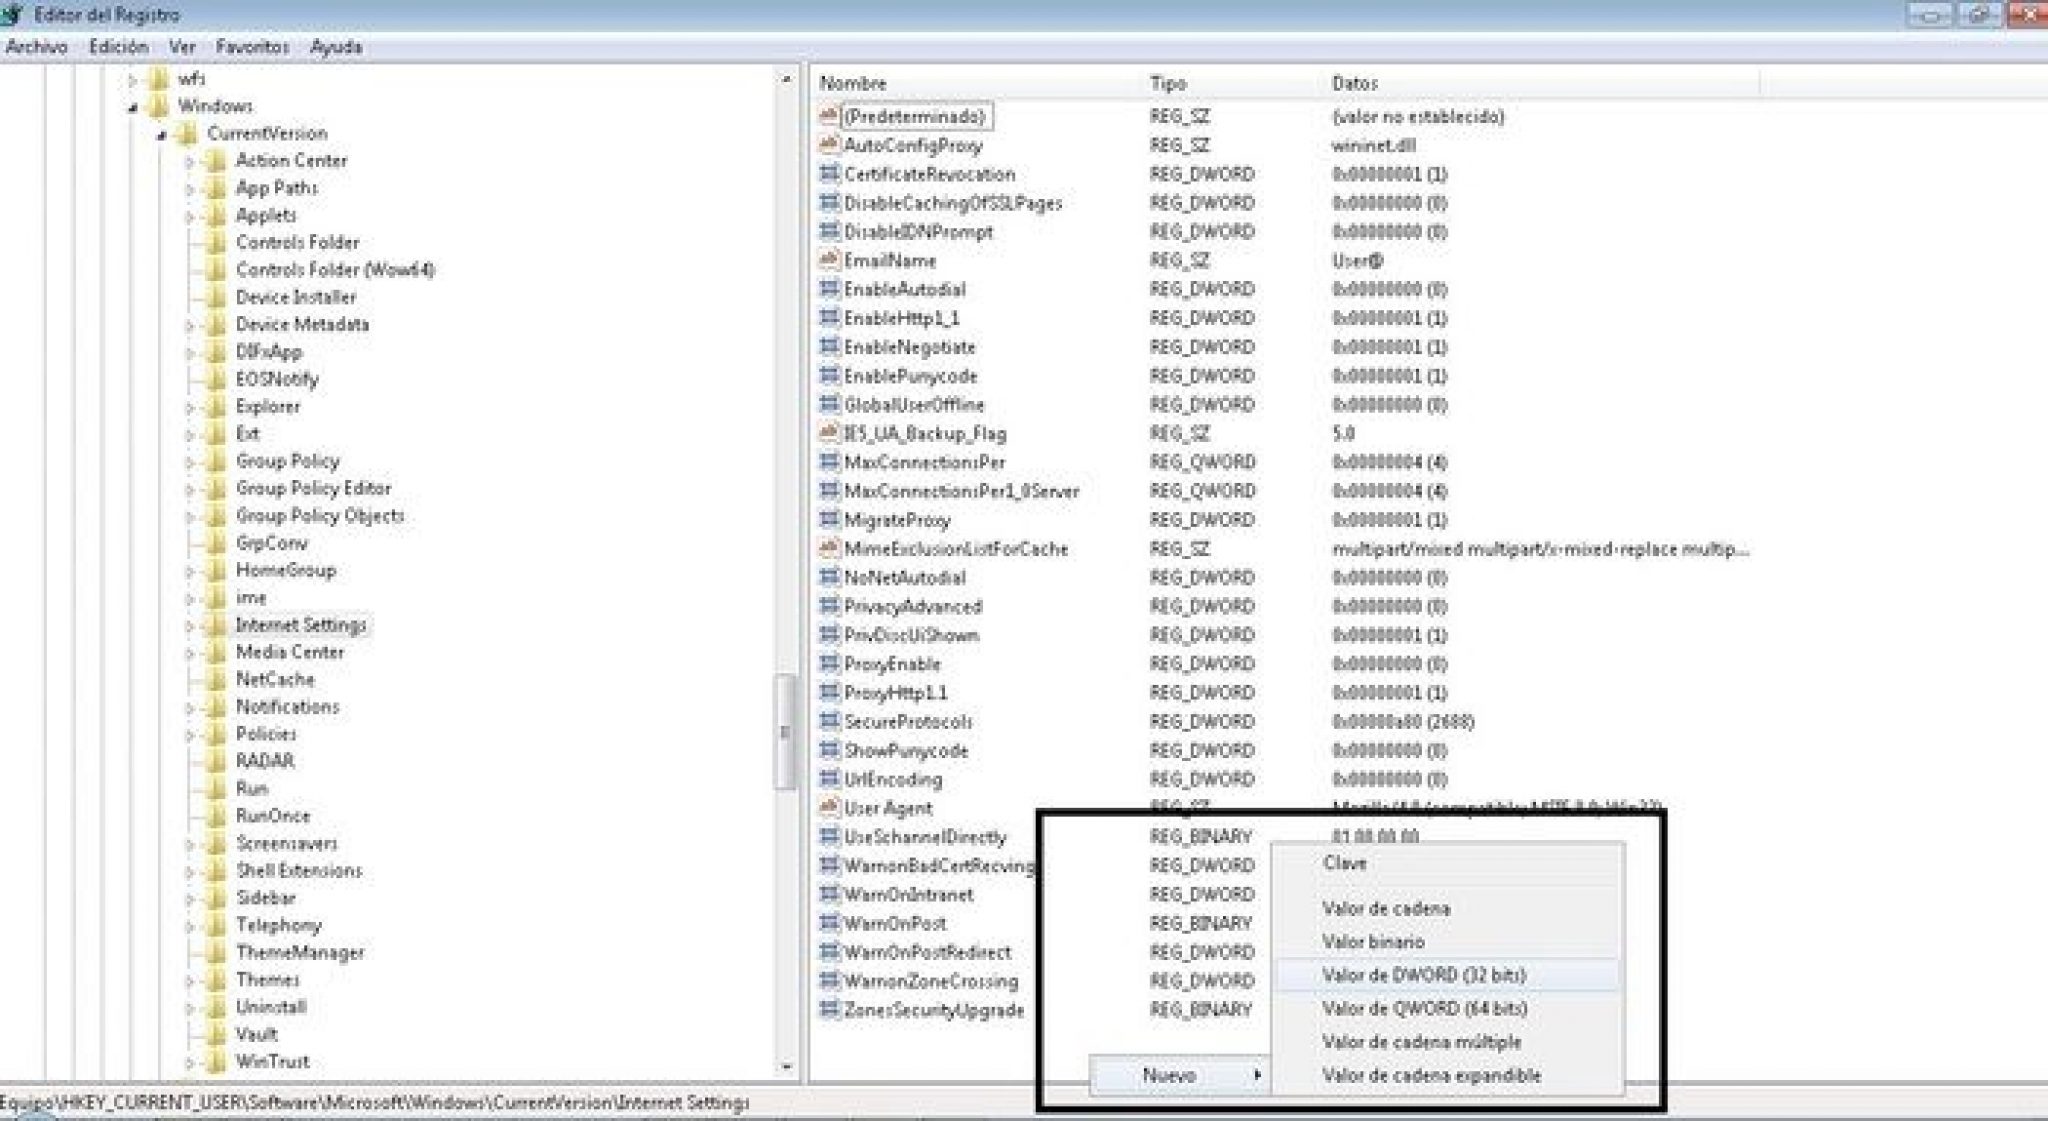
Task: Click the EmailName string value icon
Action: click(x=828, y=260)
